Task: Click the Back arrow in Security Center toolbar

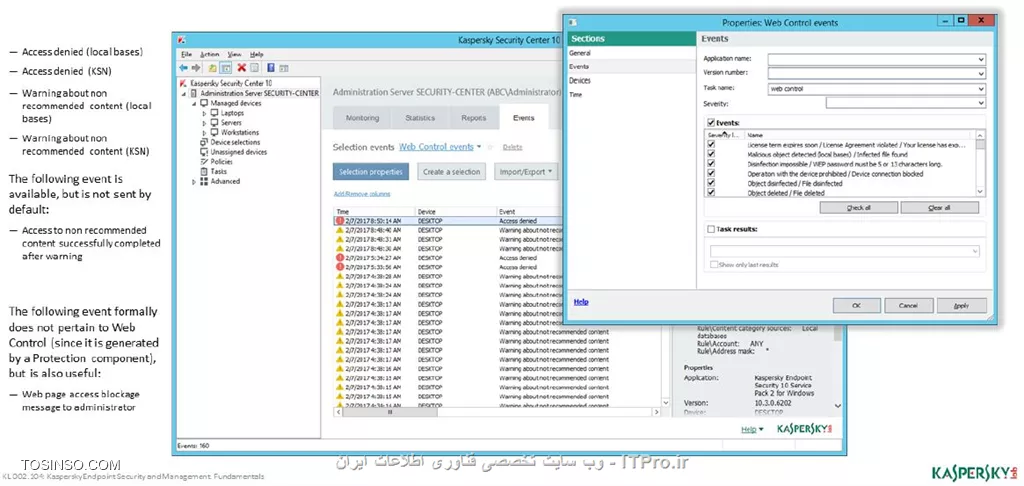Action: [x=184, y=67]
